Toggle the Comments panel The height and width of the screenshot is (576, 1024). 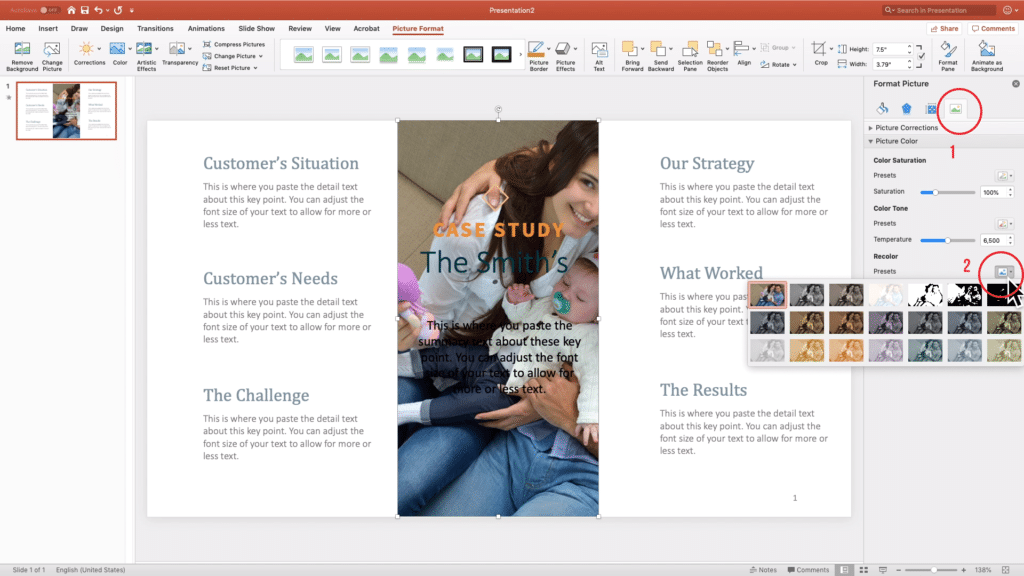click(992, 28)
